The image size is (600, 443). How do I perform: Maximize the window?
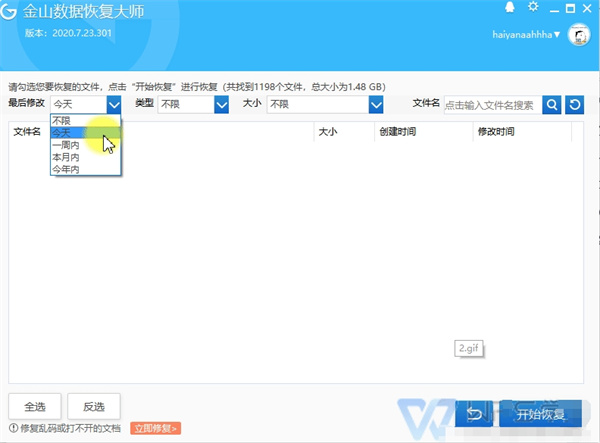[x=570, y=8]
